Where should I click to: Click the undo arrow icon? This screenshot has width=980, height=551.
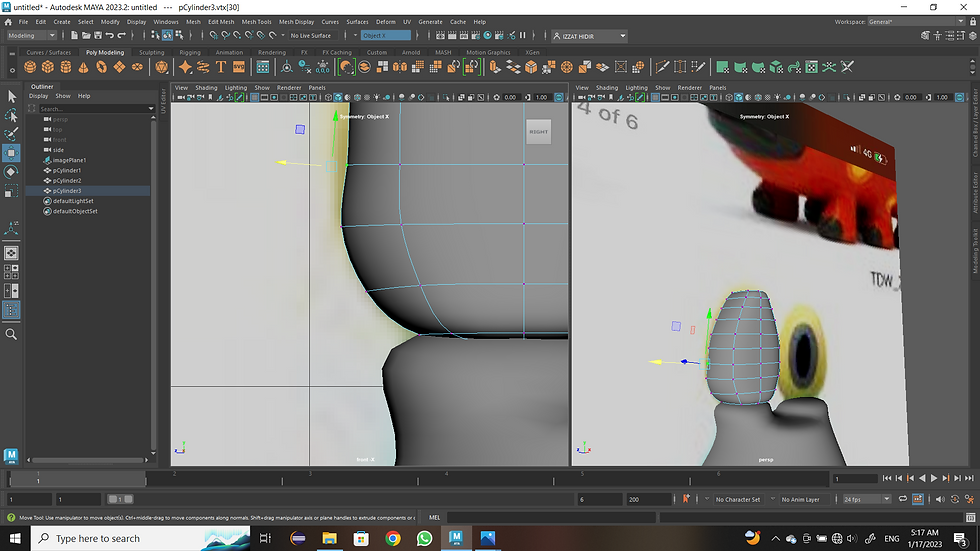110,36
